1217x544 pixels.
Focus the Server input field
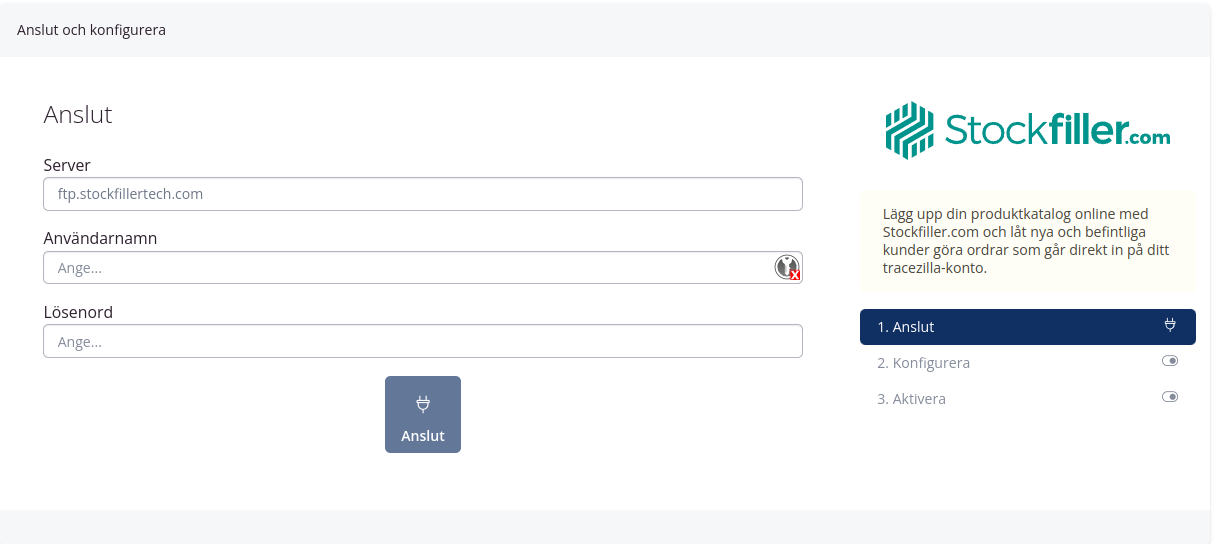[x=422, y=194]
